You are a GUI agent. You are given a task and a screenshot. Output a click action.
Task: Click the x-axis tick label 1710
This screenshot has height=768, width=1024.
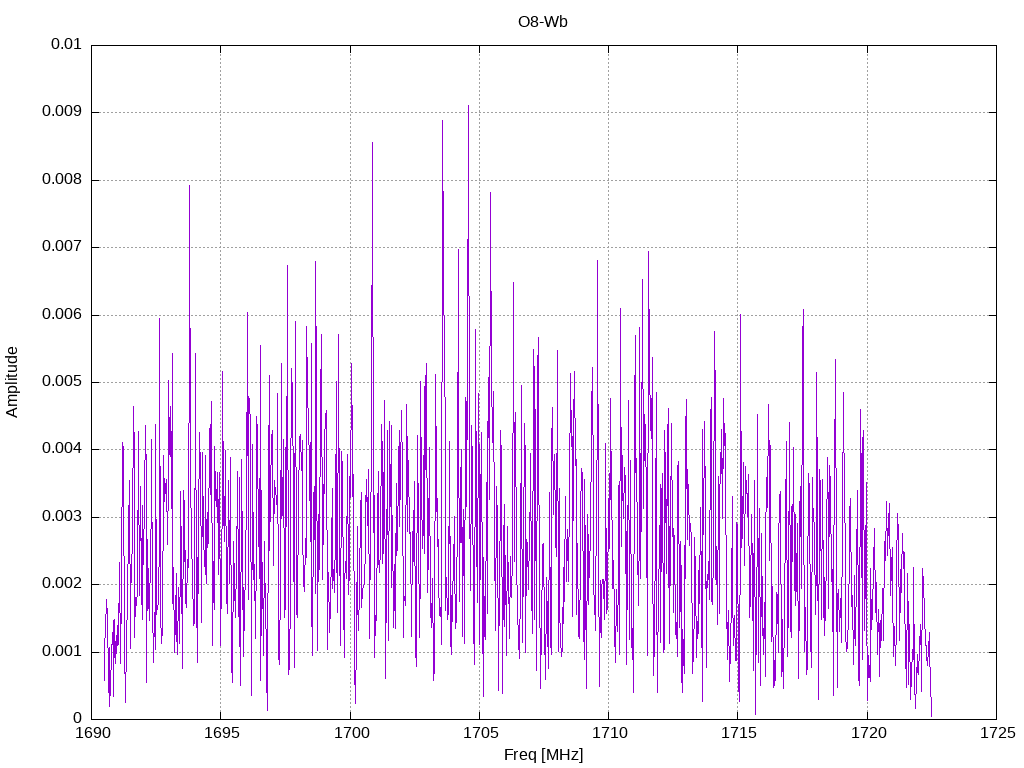point(609,733)
